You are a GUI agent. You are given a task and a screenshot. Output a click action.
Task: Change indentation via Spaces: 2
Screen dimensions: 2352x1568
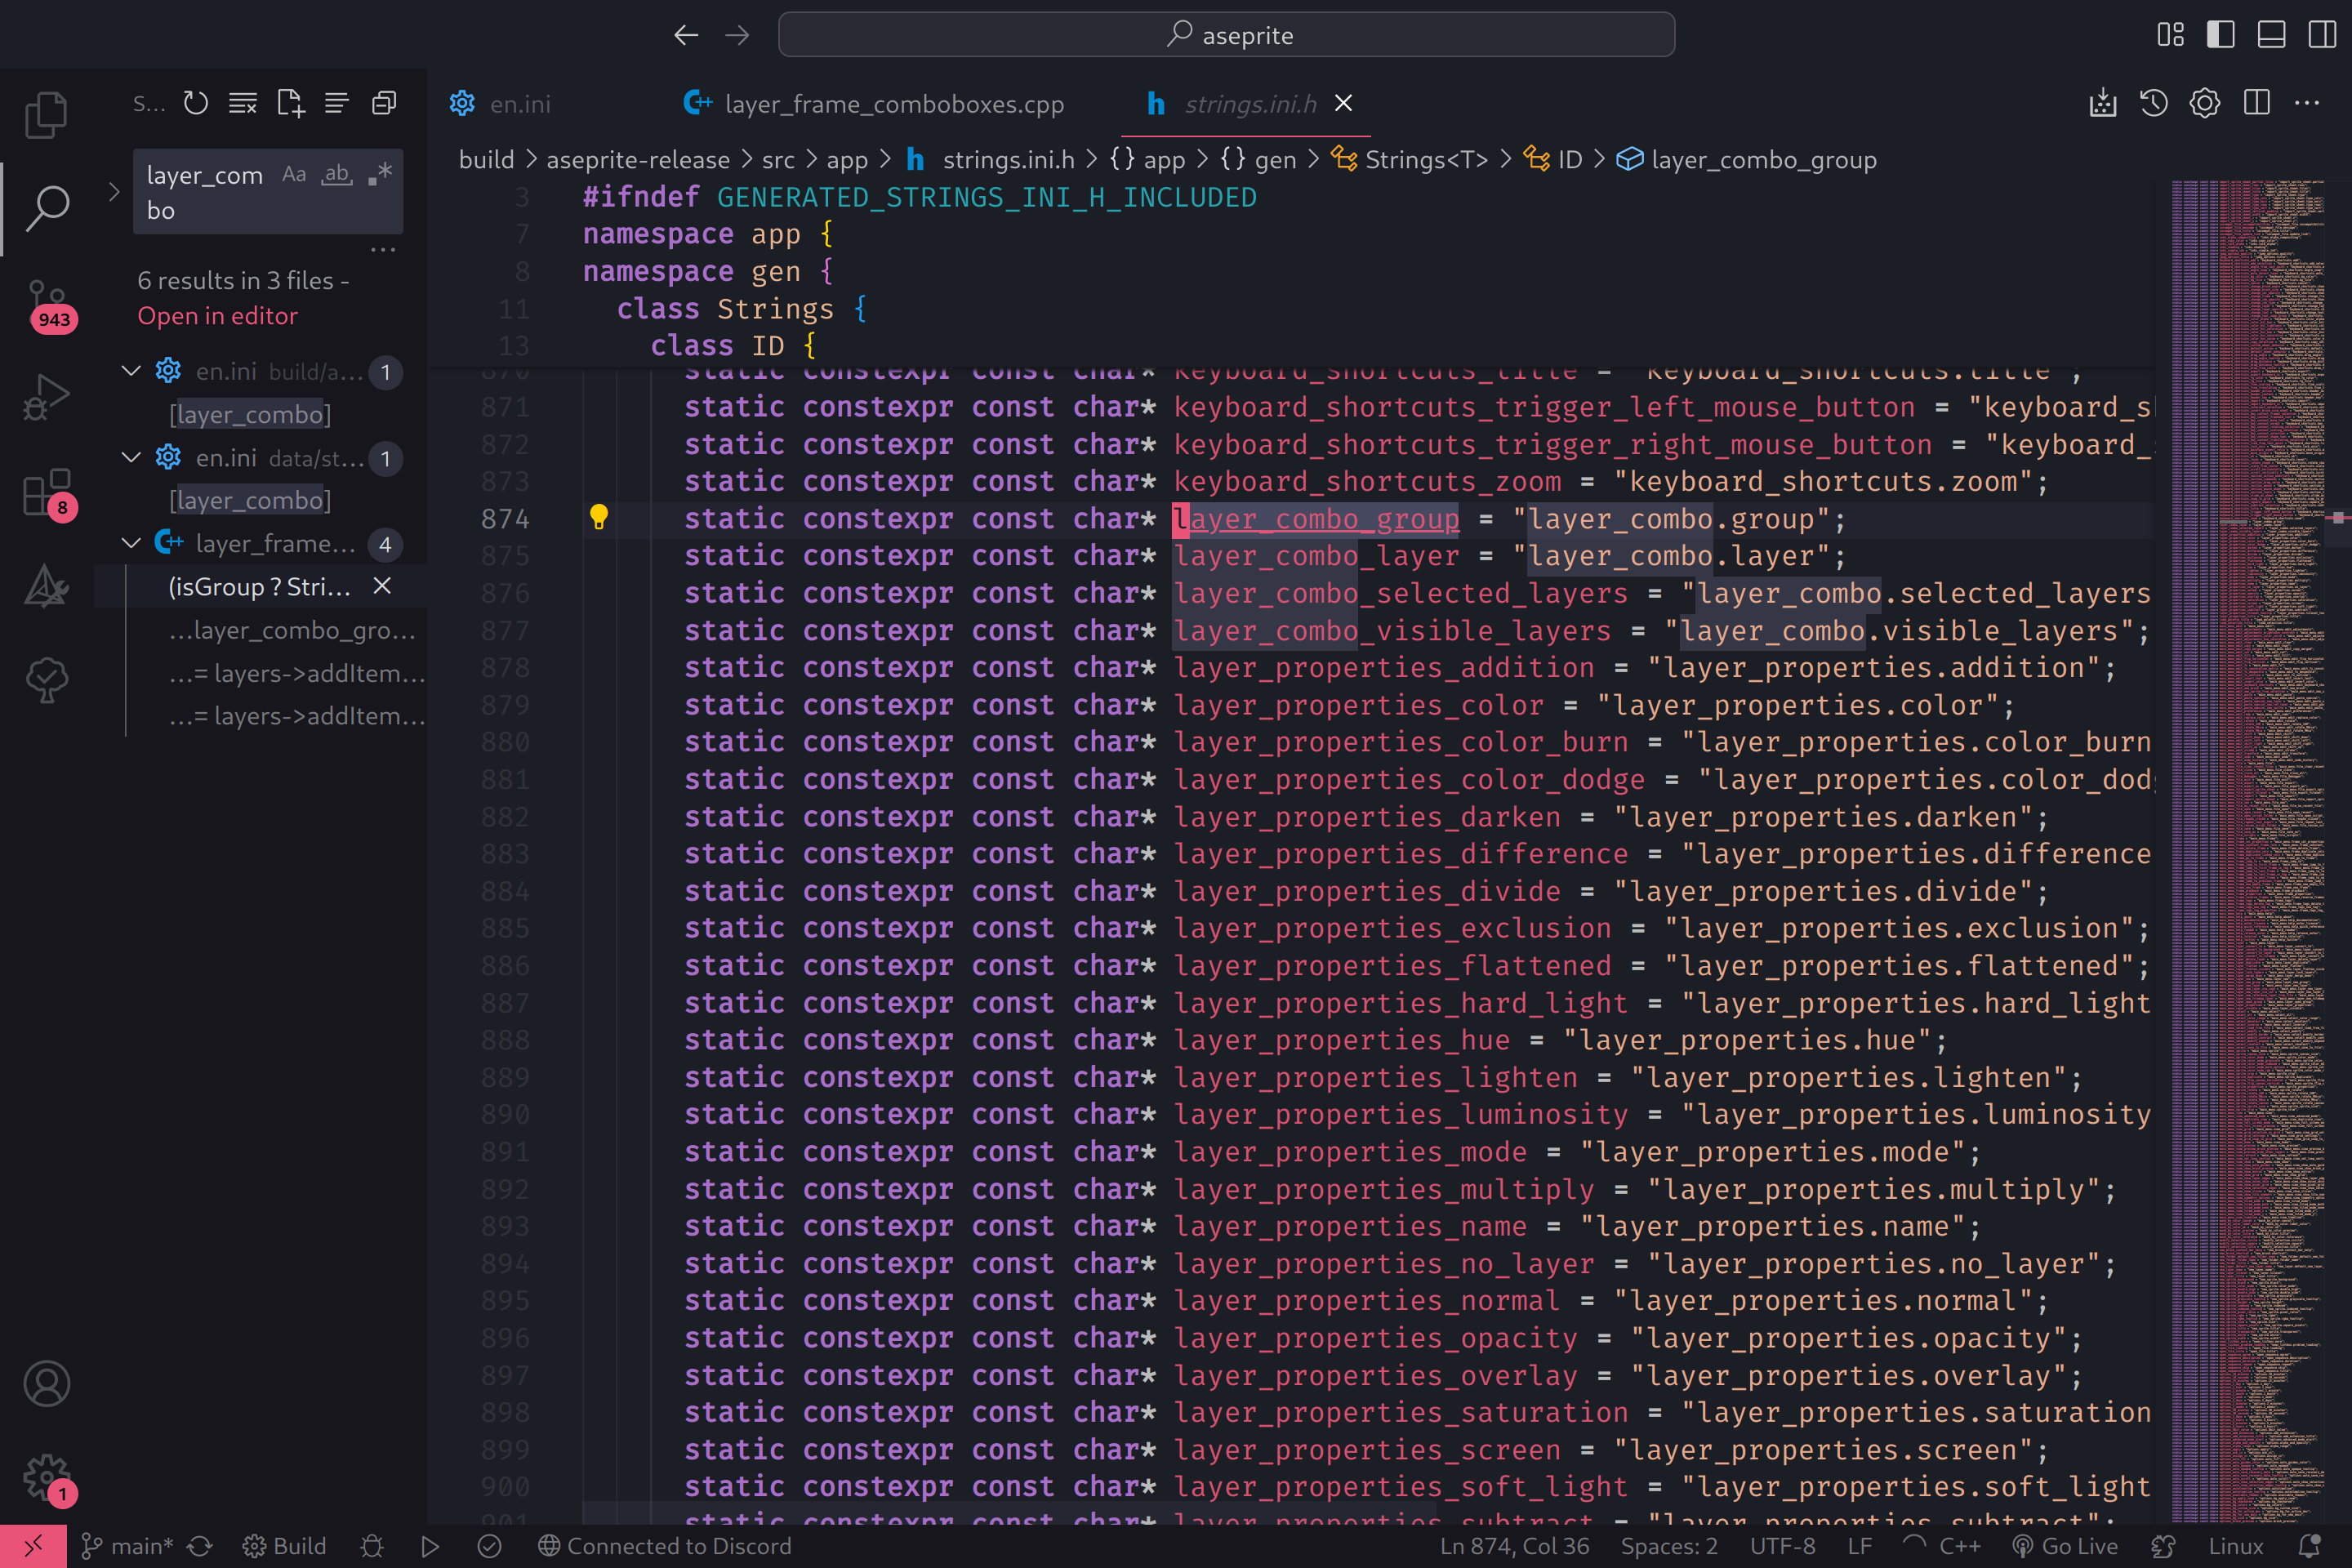coord(1669,1546)
